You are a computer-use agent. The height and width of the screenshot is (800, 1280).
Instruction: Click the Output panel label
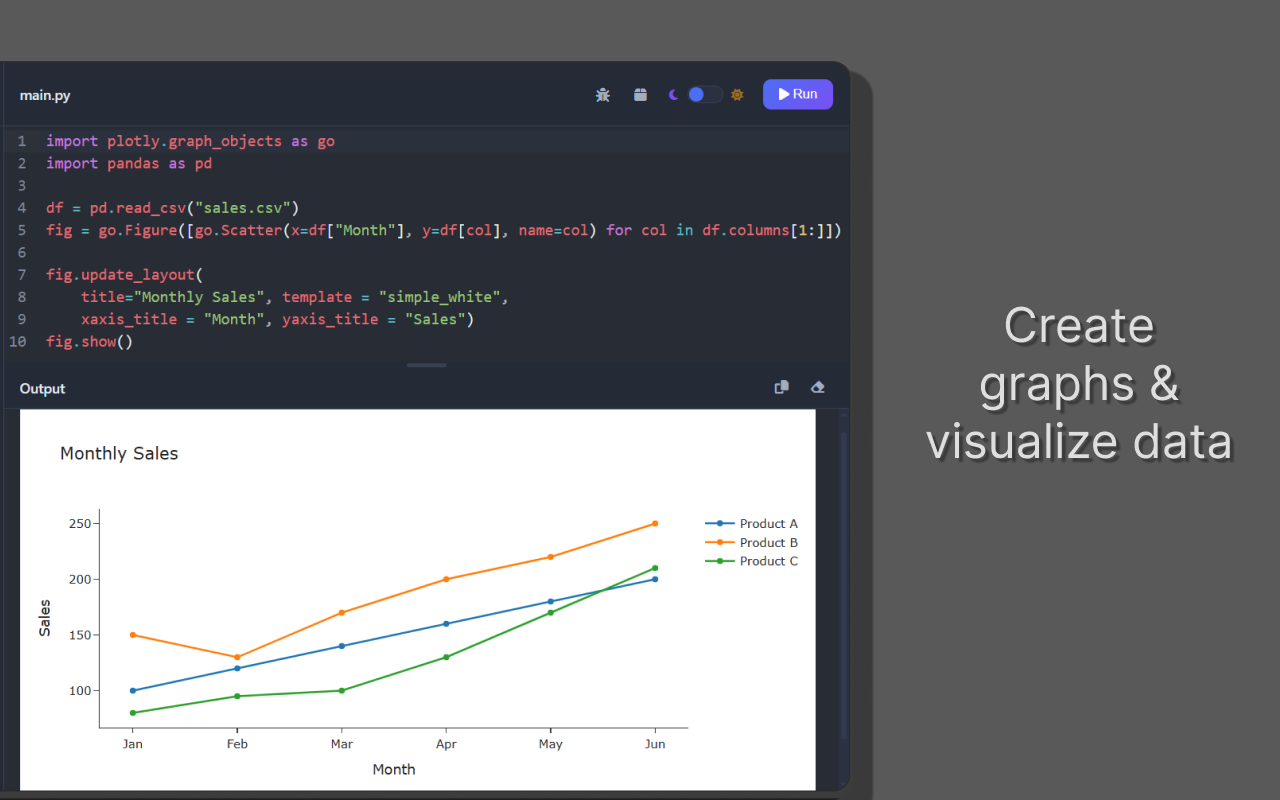click(x=42, y=389)
